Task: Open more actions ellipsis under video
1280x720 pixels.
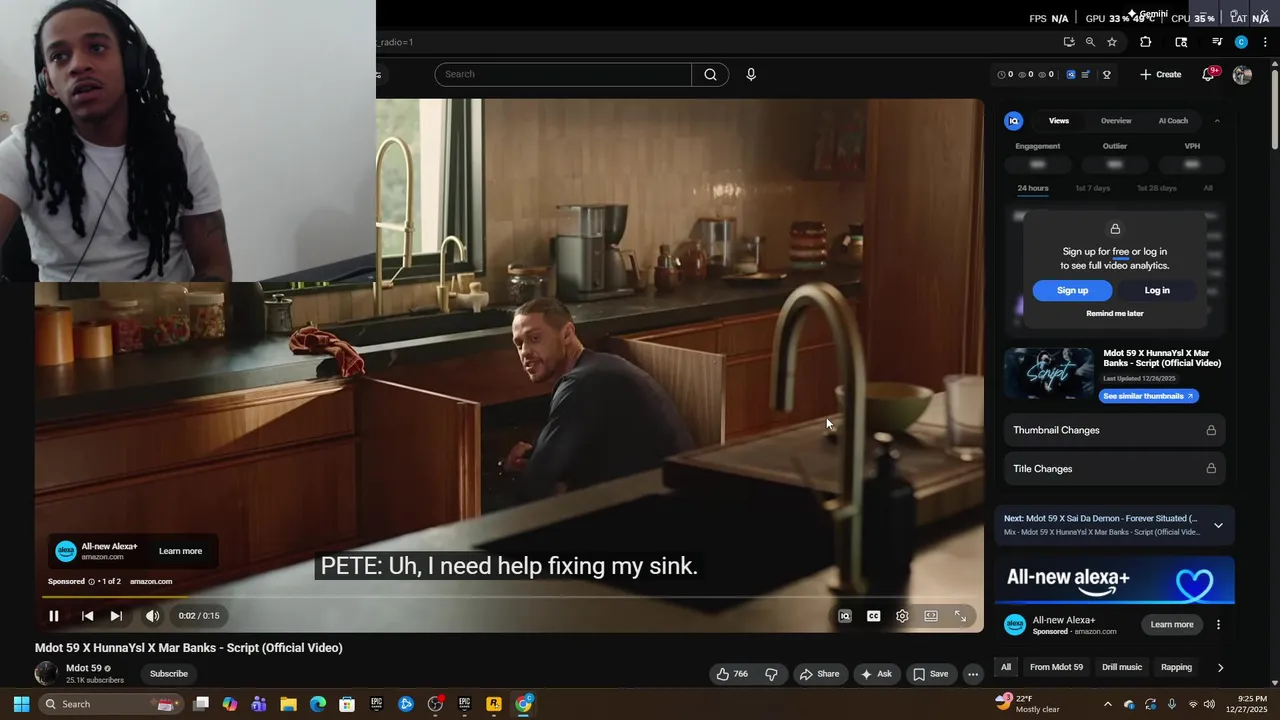Action: (973, 674)
